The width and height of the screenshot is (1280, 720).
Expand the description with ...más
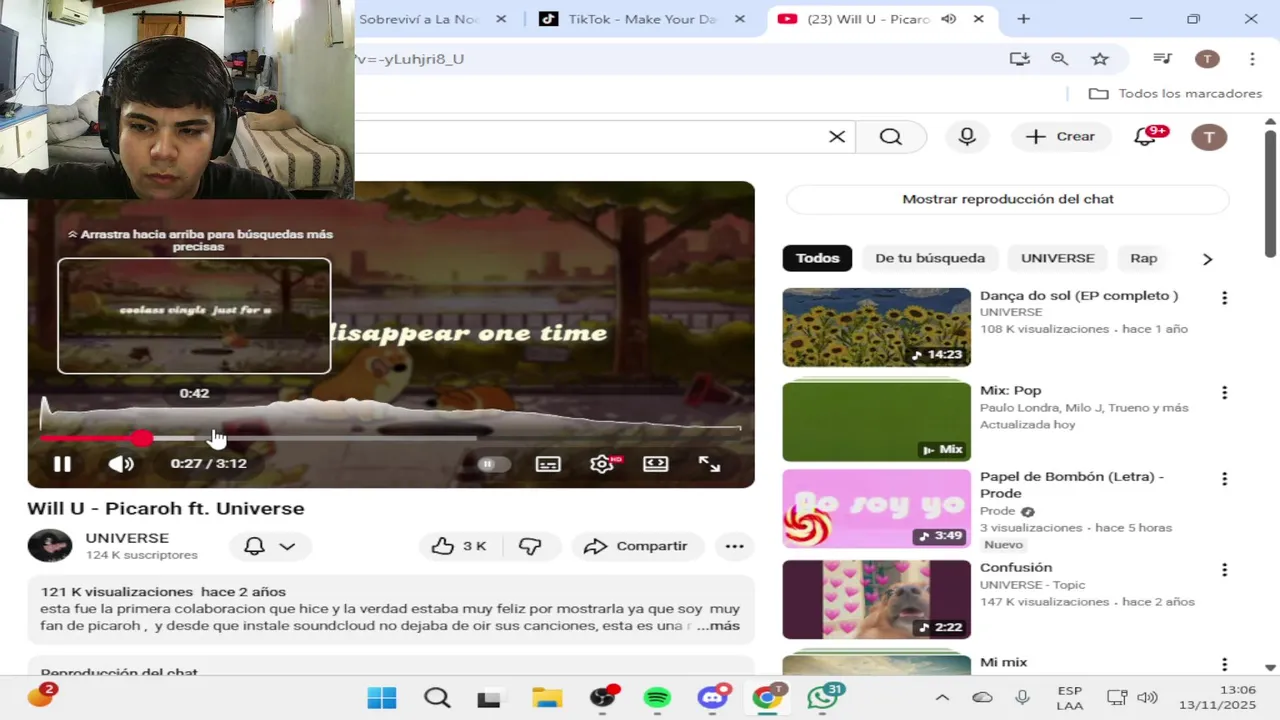pos(718,626)
